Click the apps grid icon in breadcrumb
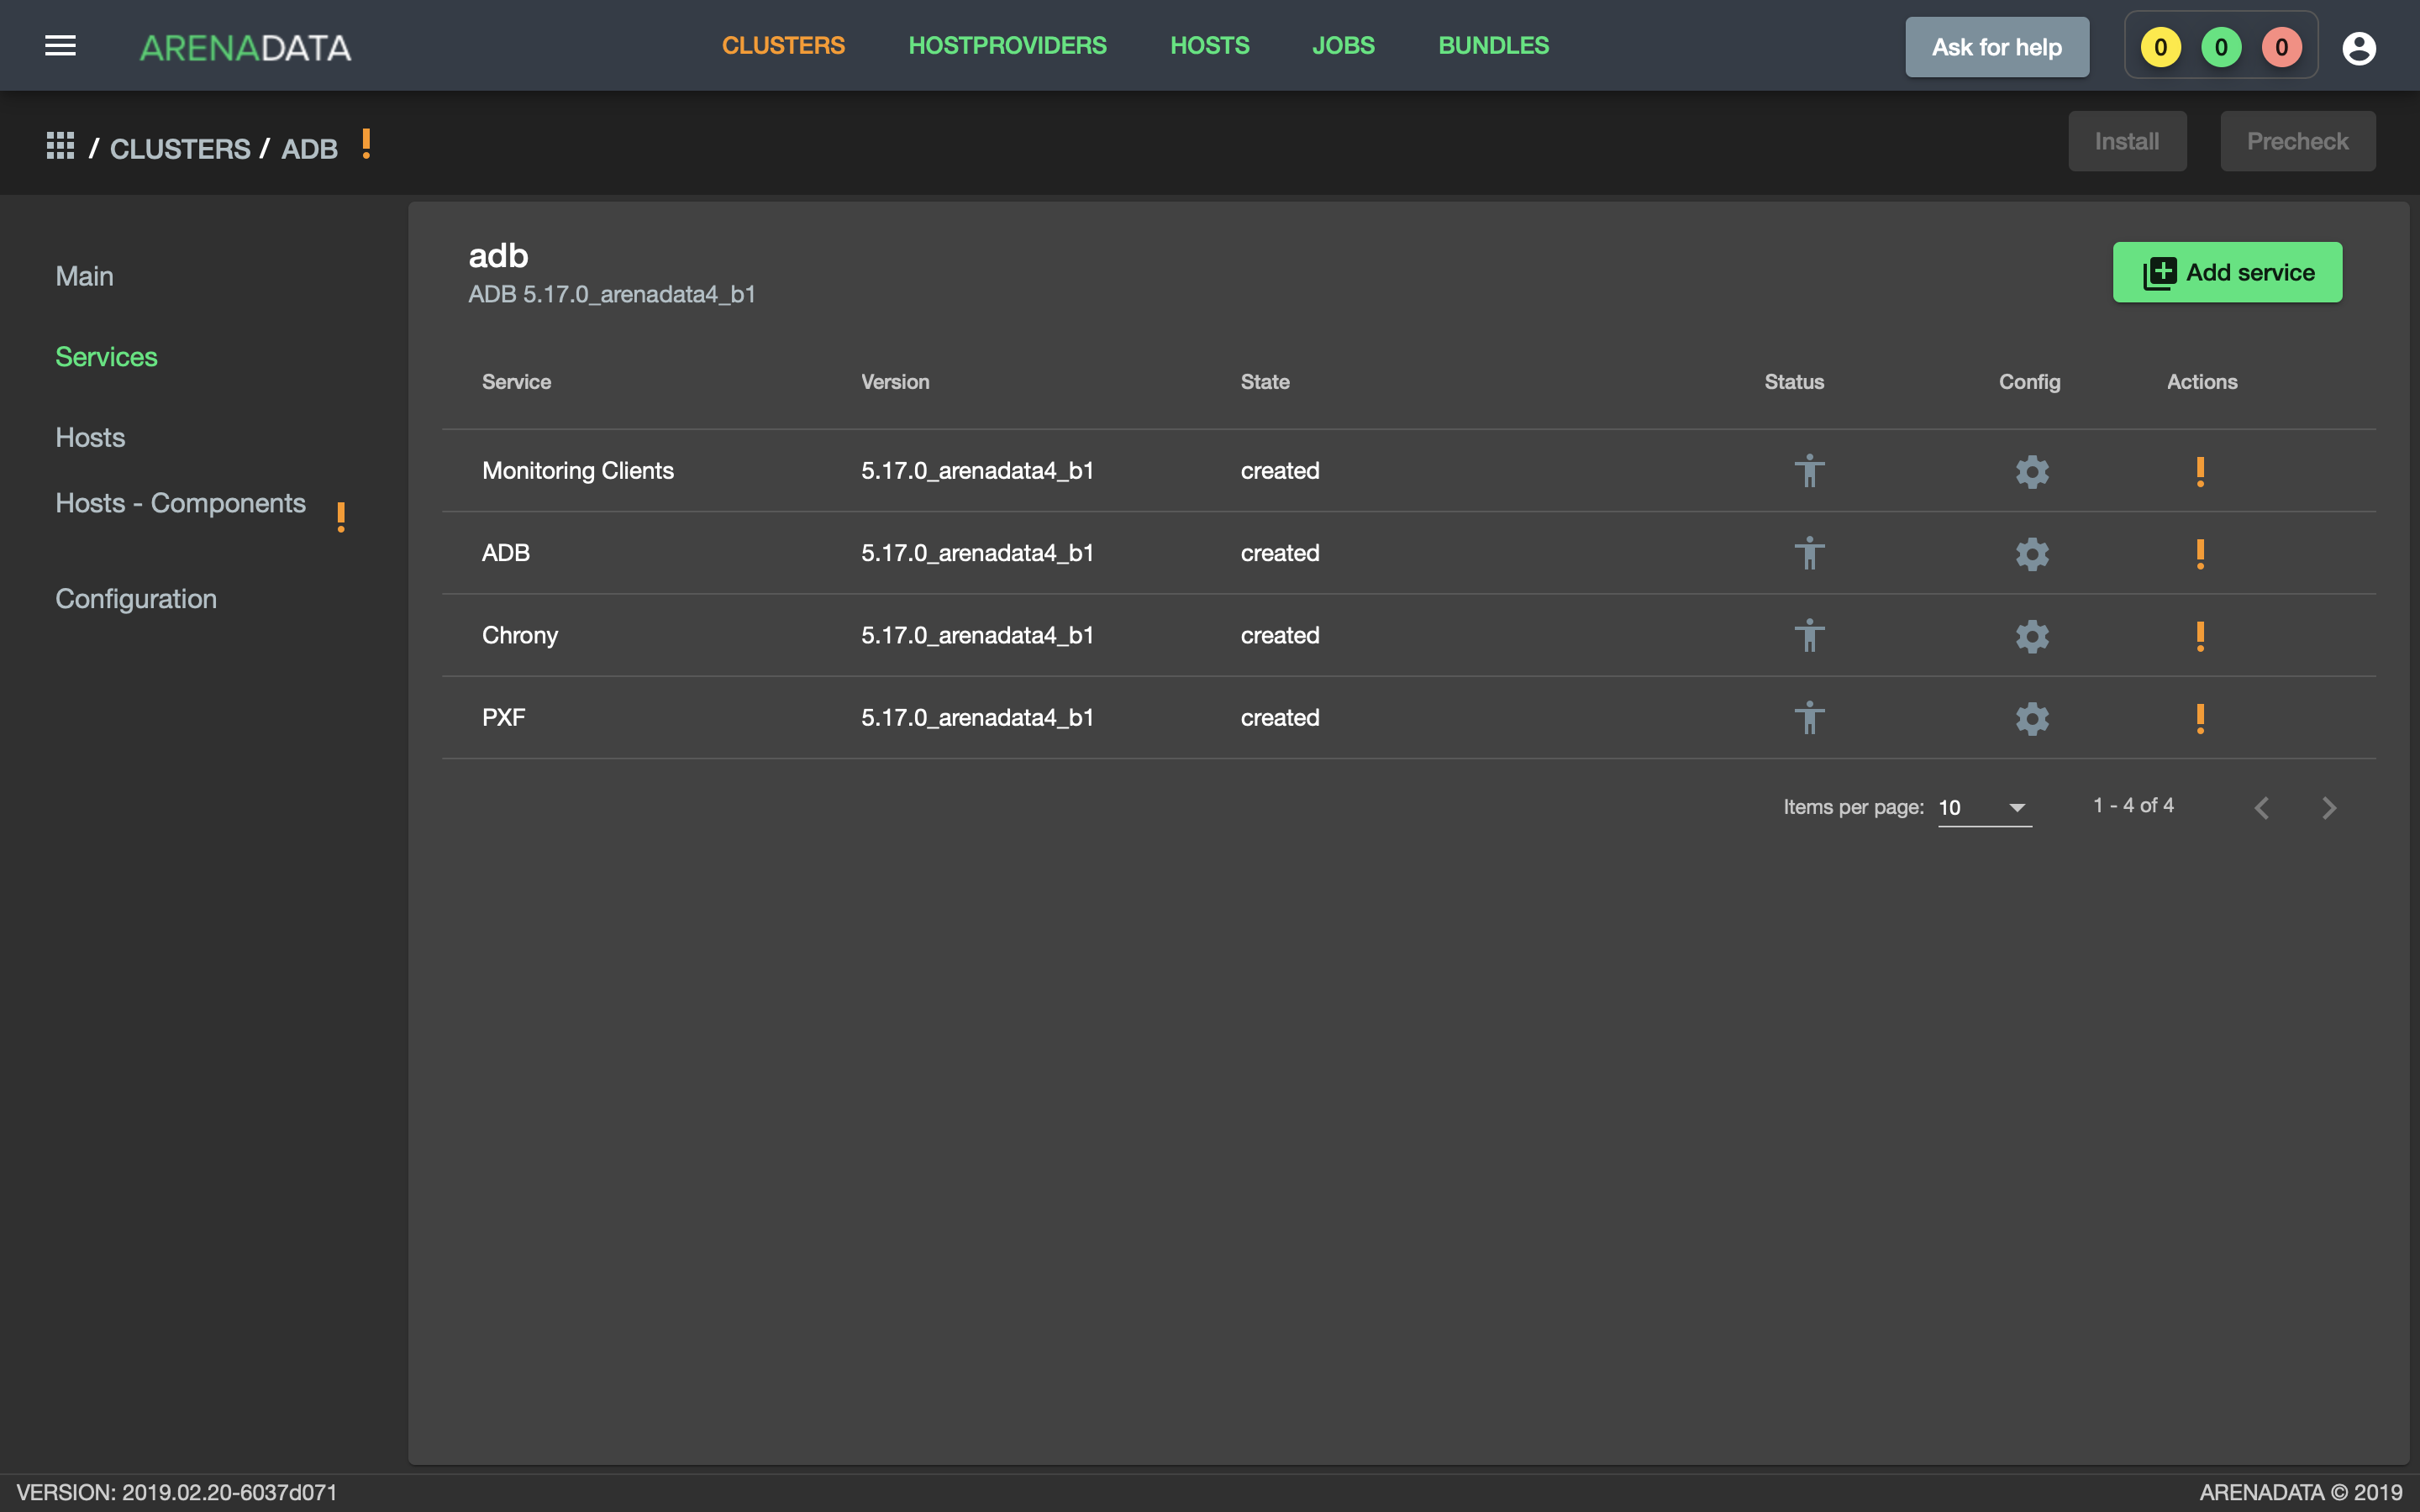This screenshot has height=1512, width=2420. 60,146
